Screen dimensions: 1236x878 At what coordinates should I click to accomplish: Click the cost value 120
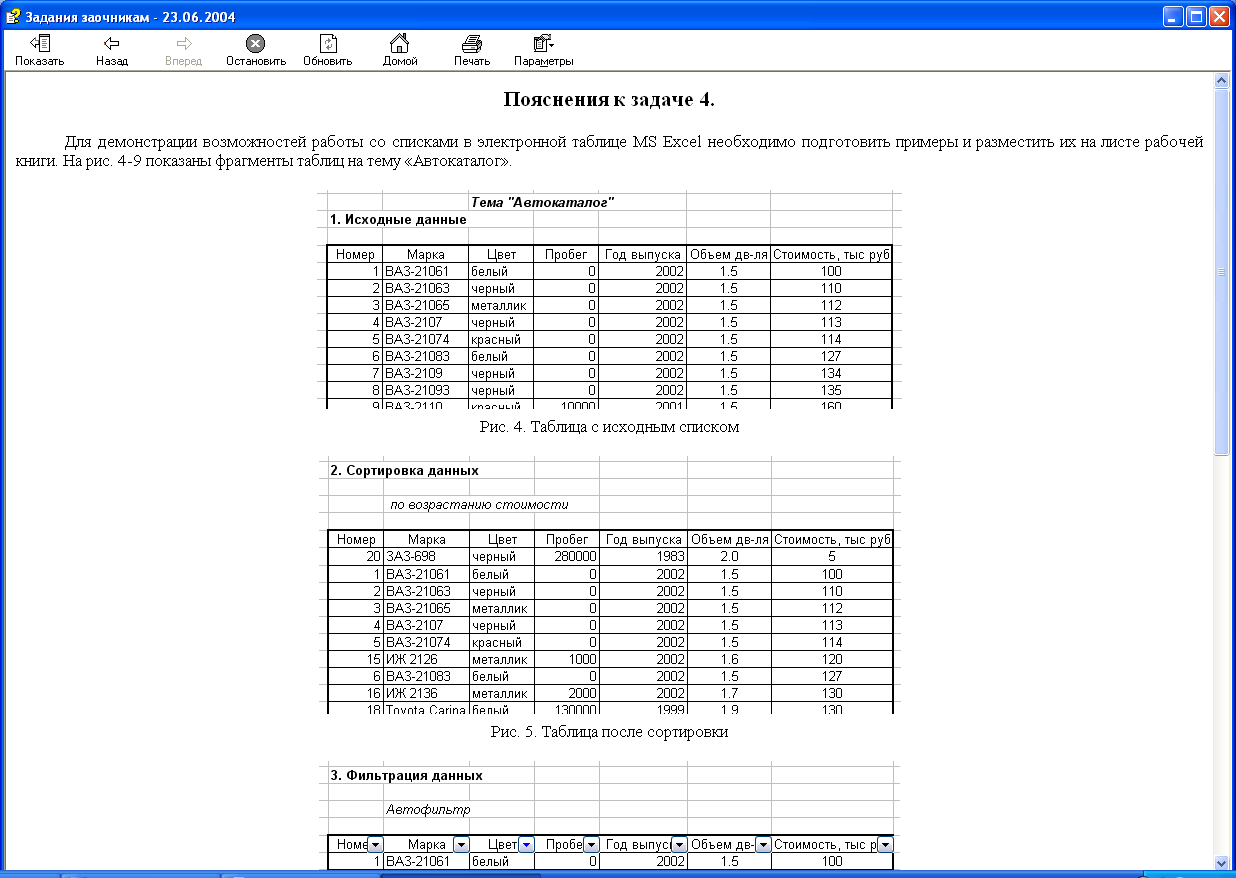831,659
